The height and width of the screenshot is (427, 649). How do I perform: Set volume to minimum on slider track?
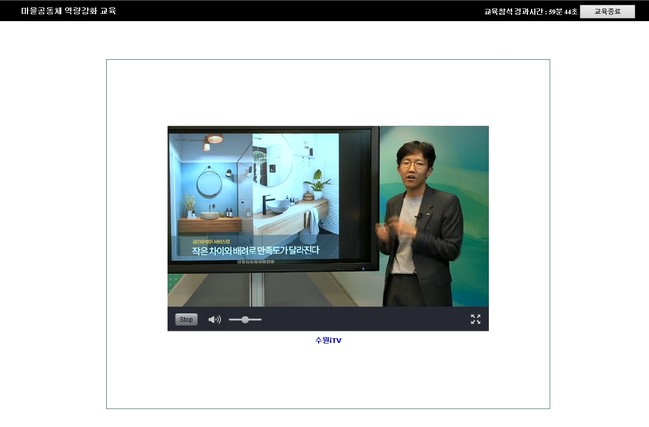(x=230, y=319)
